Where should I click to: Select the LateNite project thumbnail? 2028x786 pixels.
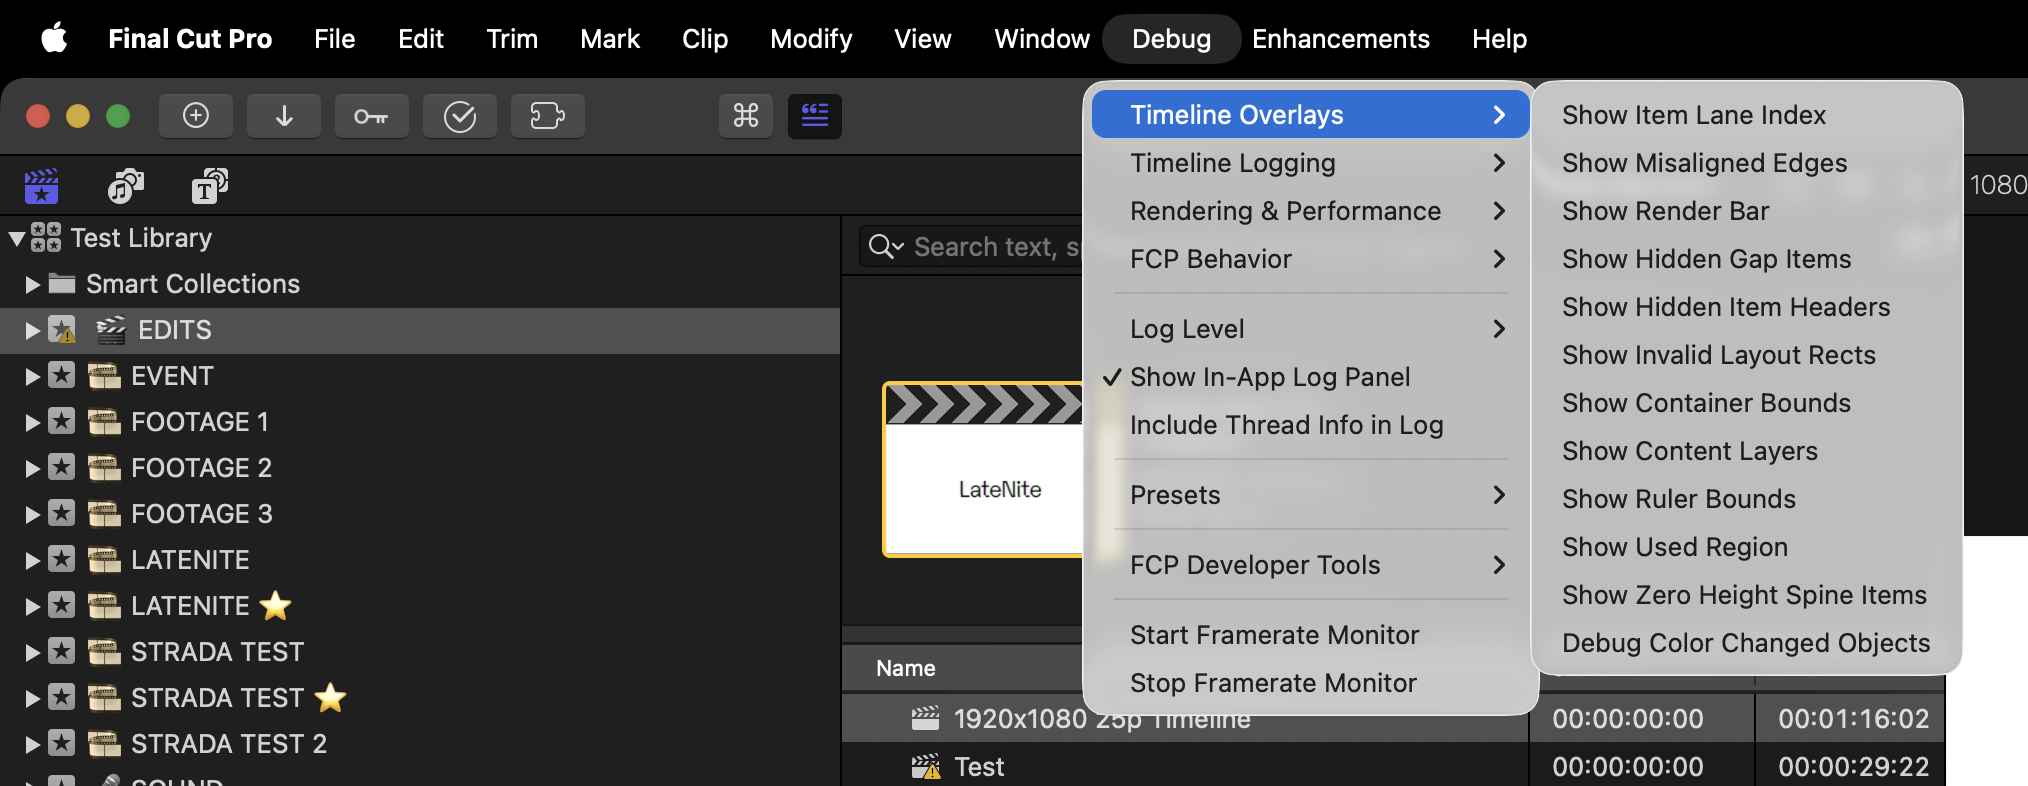click(x=985, y=470)
